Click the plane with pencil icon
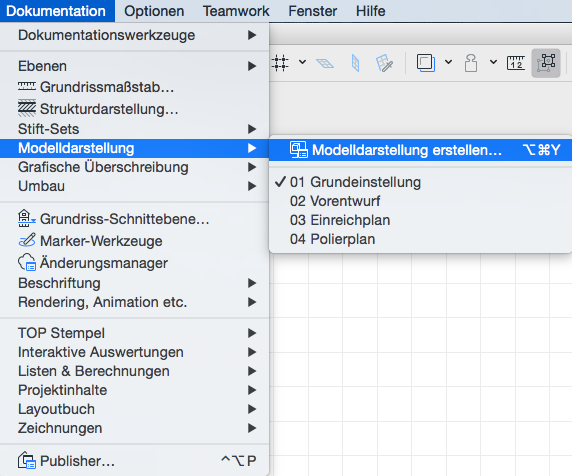The width and height of the screenshot is (572, 476). pyautogui.click(x=384, y=63)
